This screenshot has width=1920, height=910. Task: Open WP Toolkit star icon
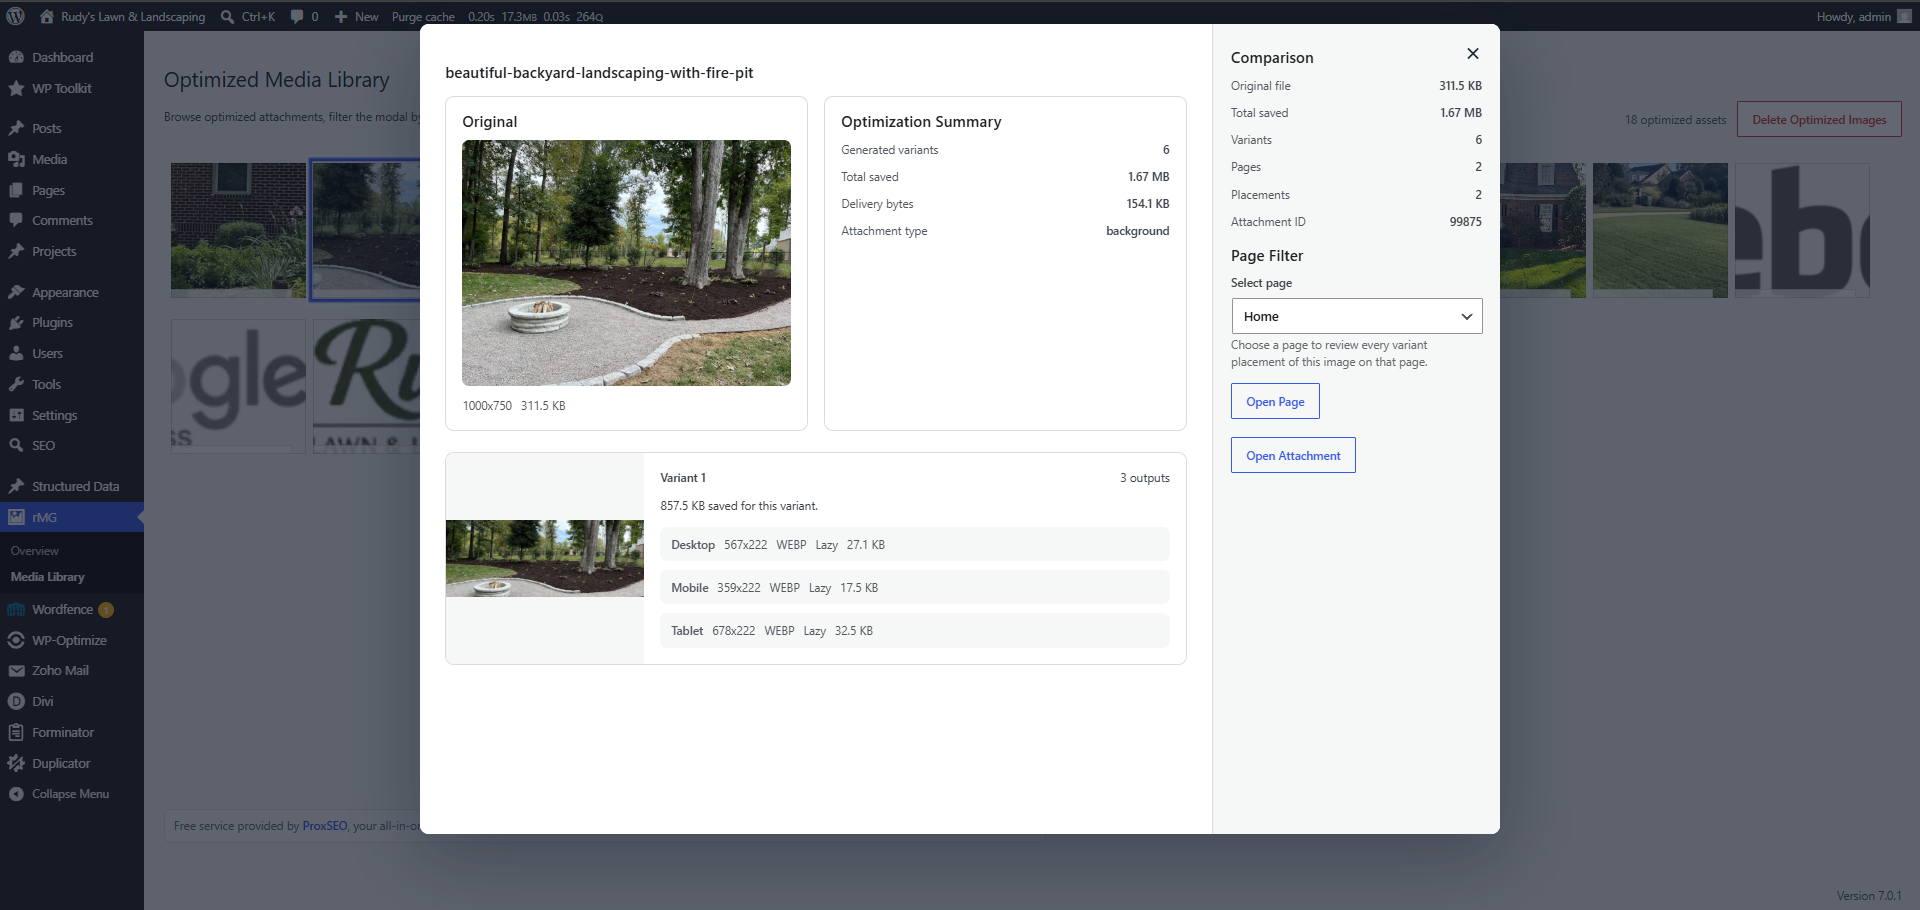16,88
